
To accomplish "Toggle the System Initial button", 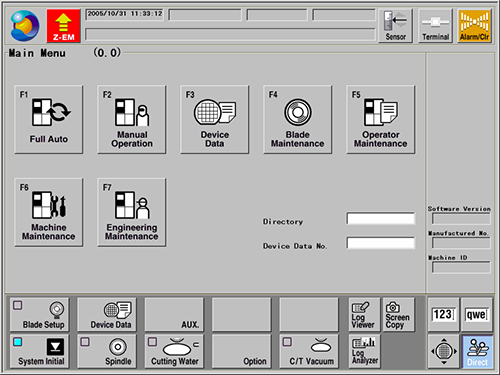I will (40, 351).
